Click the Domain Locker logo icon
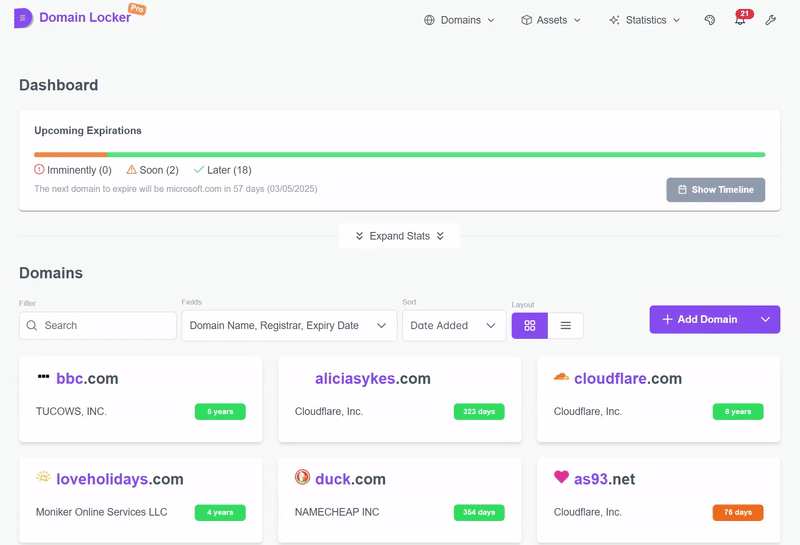Viewport: 800px width, 545px height. (23, 18)
